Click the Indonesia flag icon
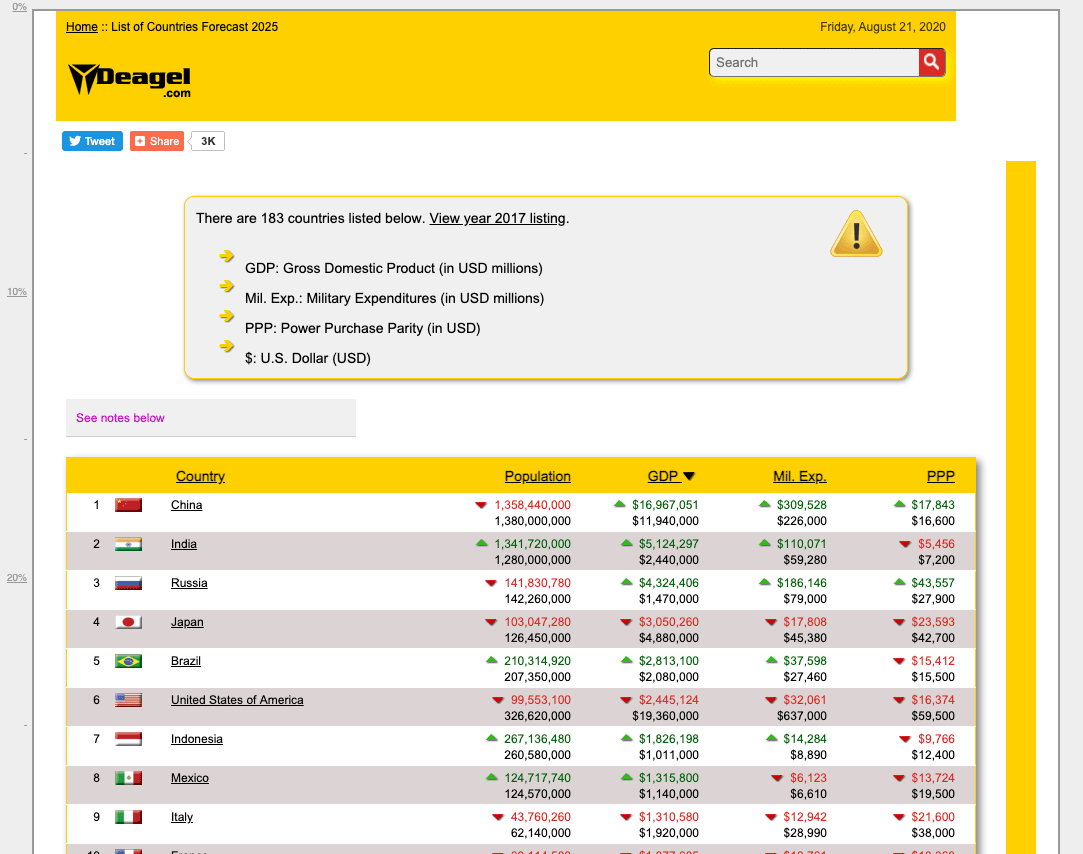Viewport: 1083px width, 854px height. [x=128, y=739]
